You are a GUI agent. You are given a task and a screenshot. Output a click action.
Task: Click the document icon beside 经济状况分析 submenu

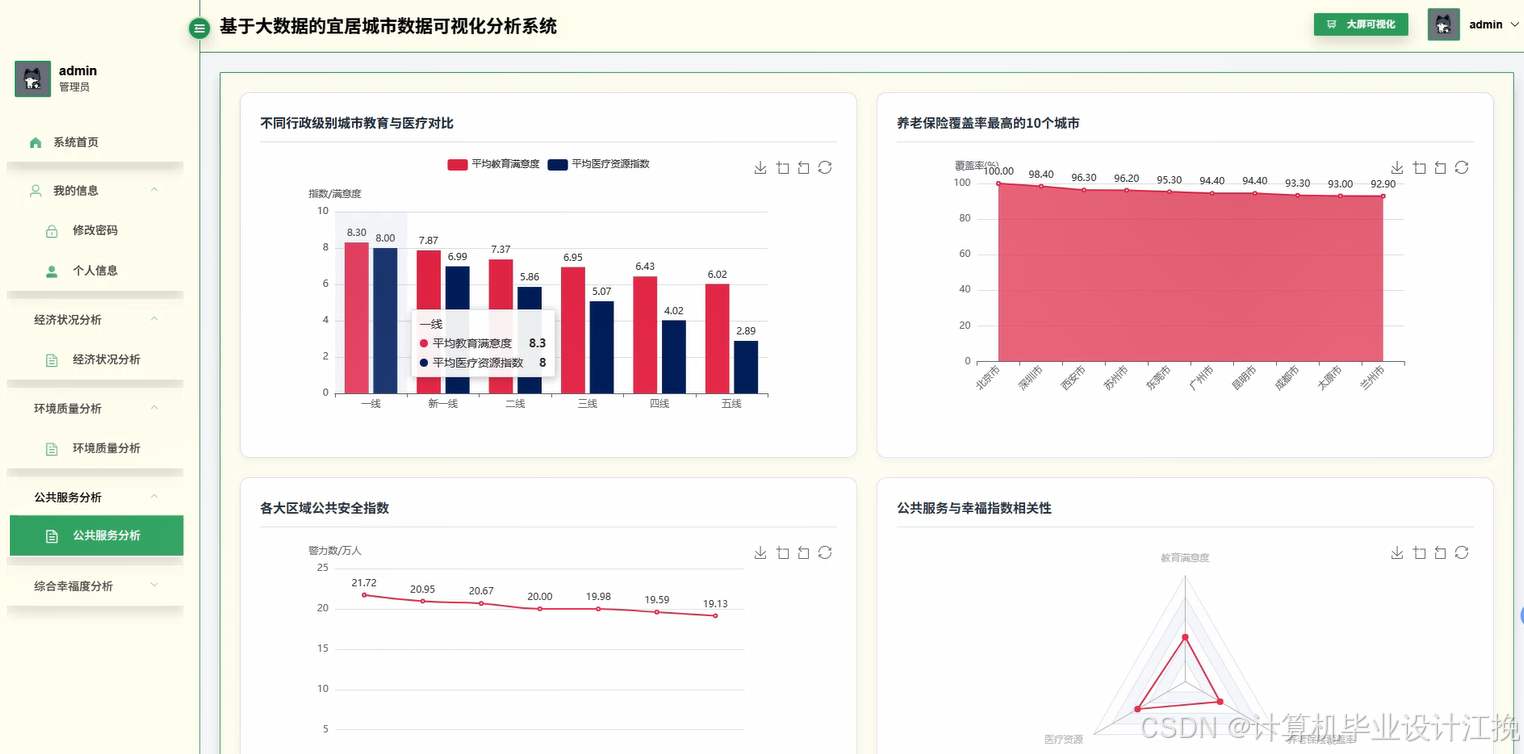coord(52,360)
